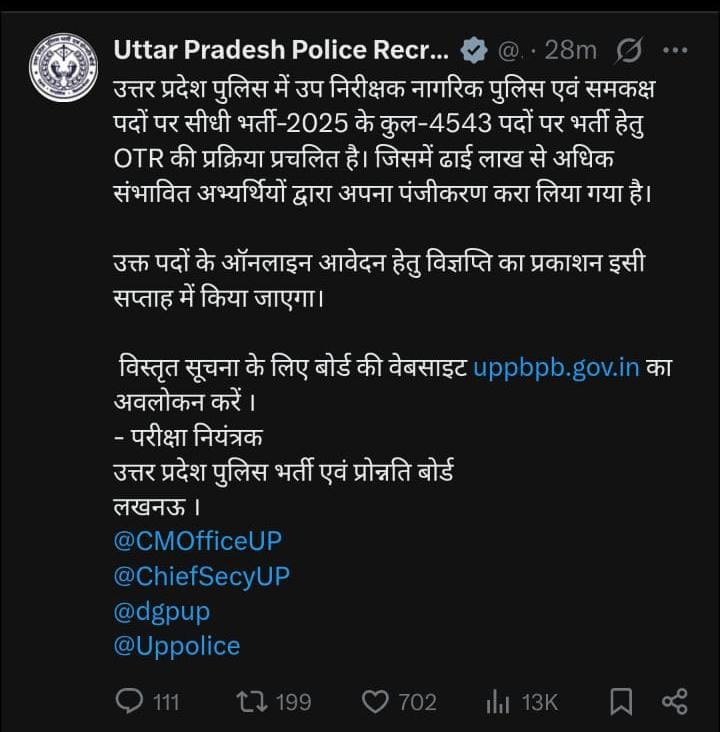Click the blue verified badge
720x732 pixels.
coord(474,50)
